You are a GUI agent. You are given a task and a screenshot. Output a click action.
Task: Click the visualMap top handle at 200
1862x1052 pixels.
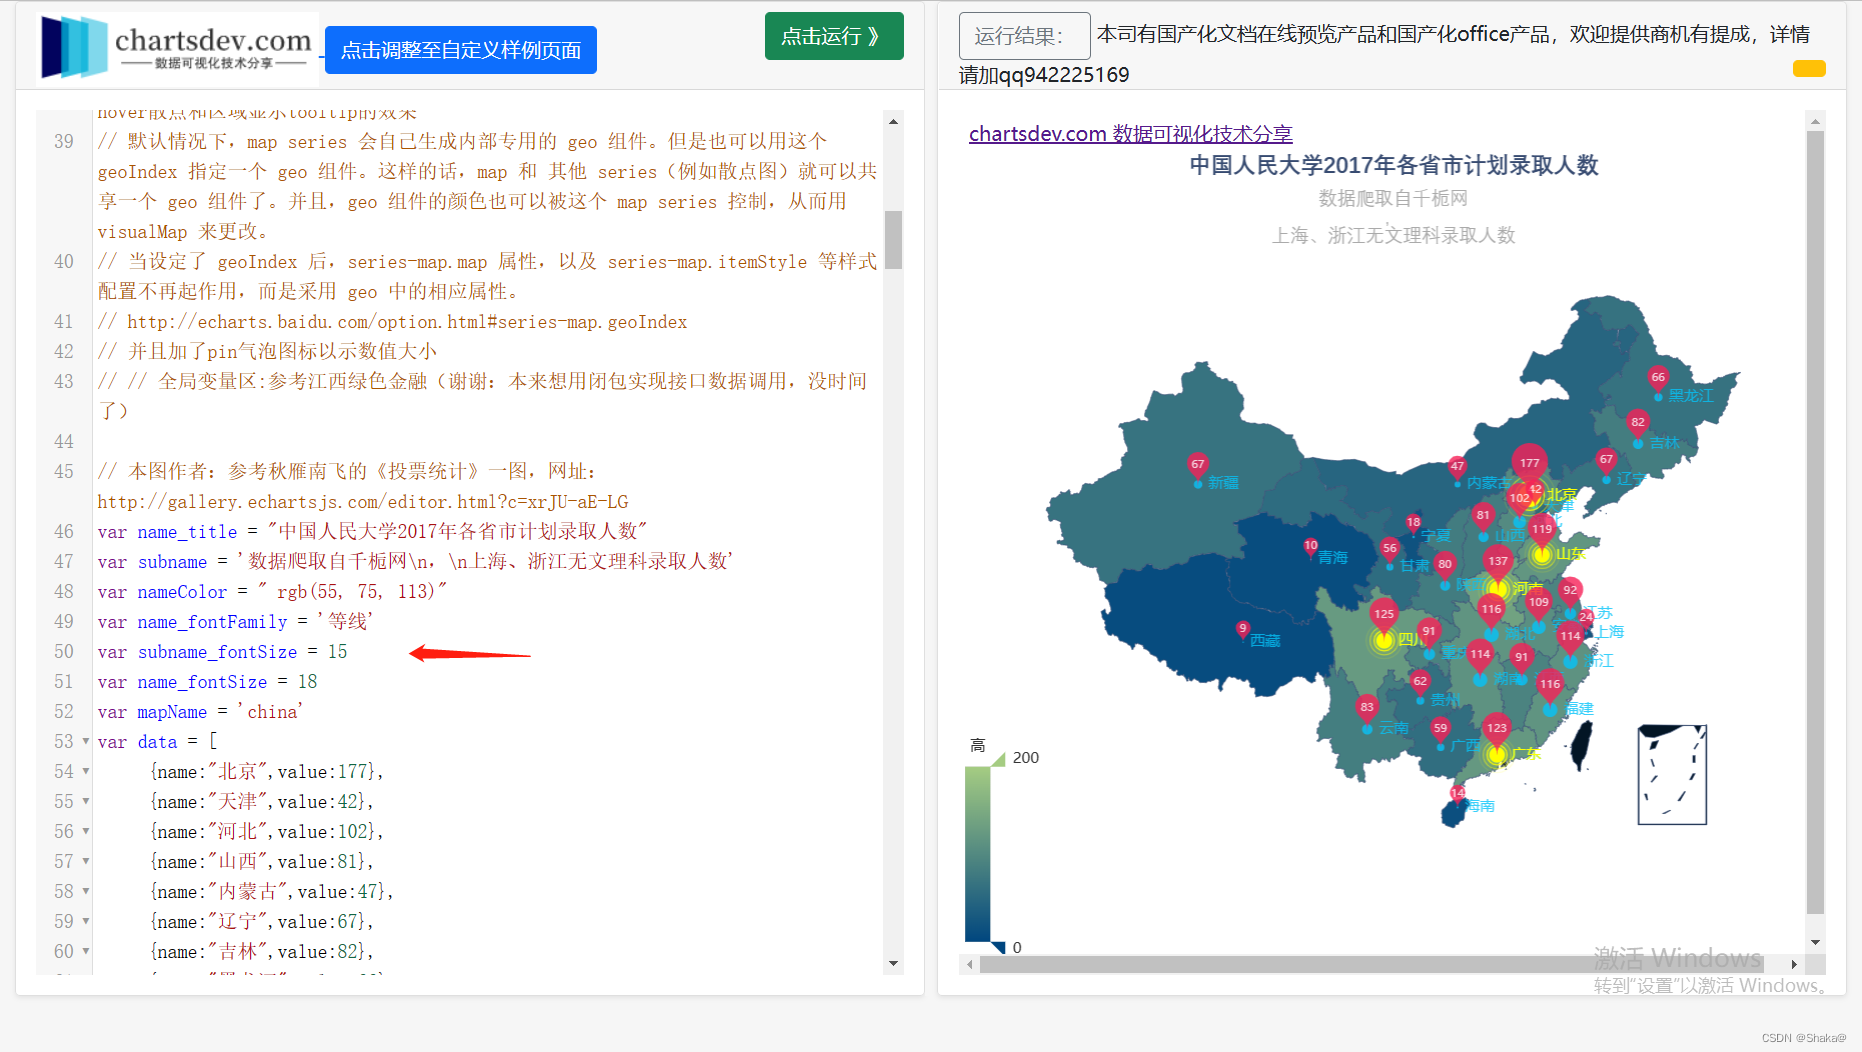pyautogui.click(x=997, y=759)
